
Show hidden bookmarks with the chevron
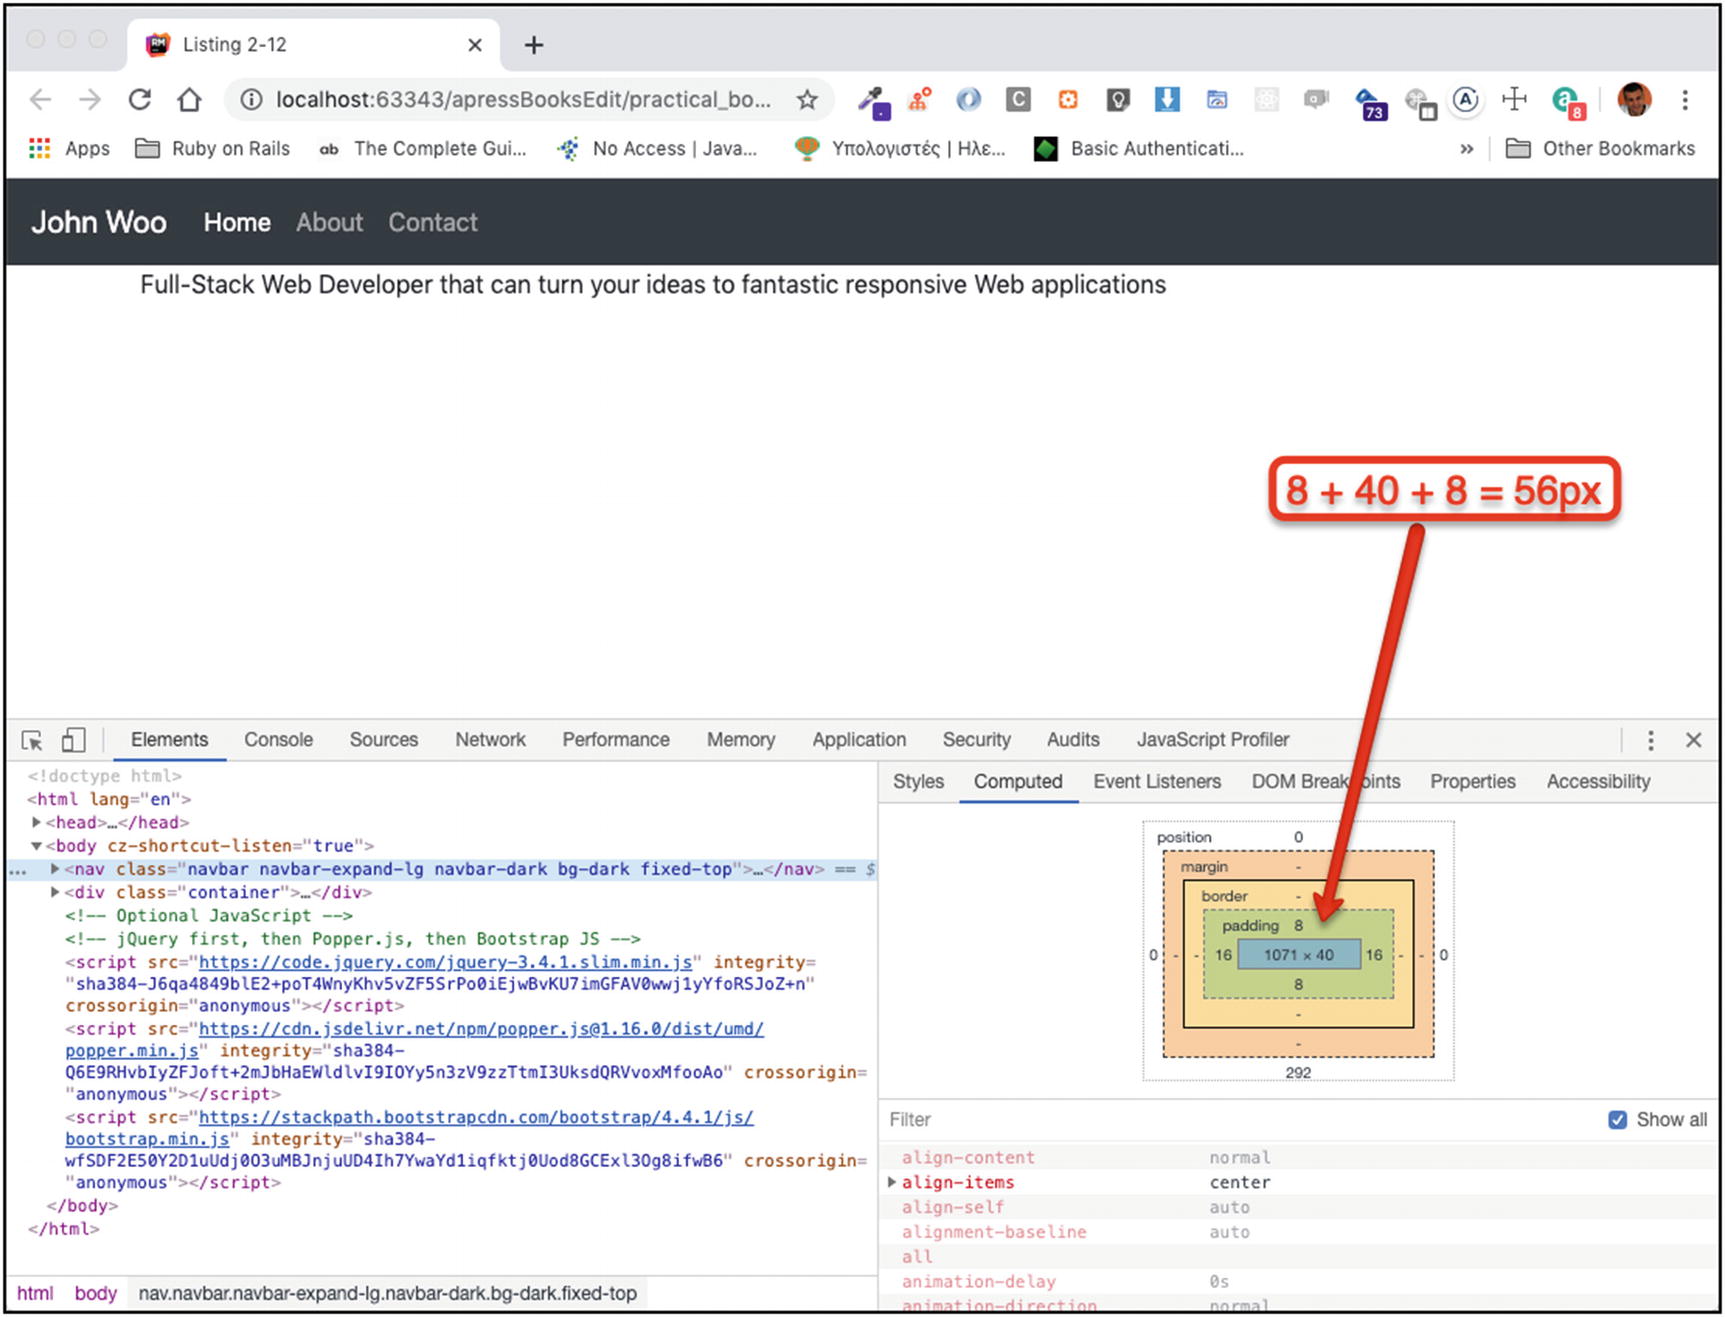coord(1466,149)
